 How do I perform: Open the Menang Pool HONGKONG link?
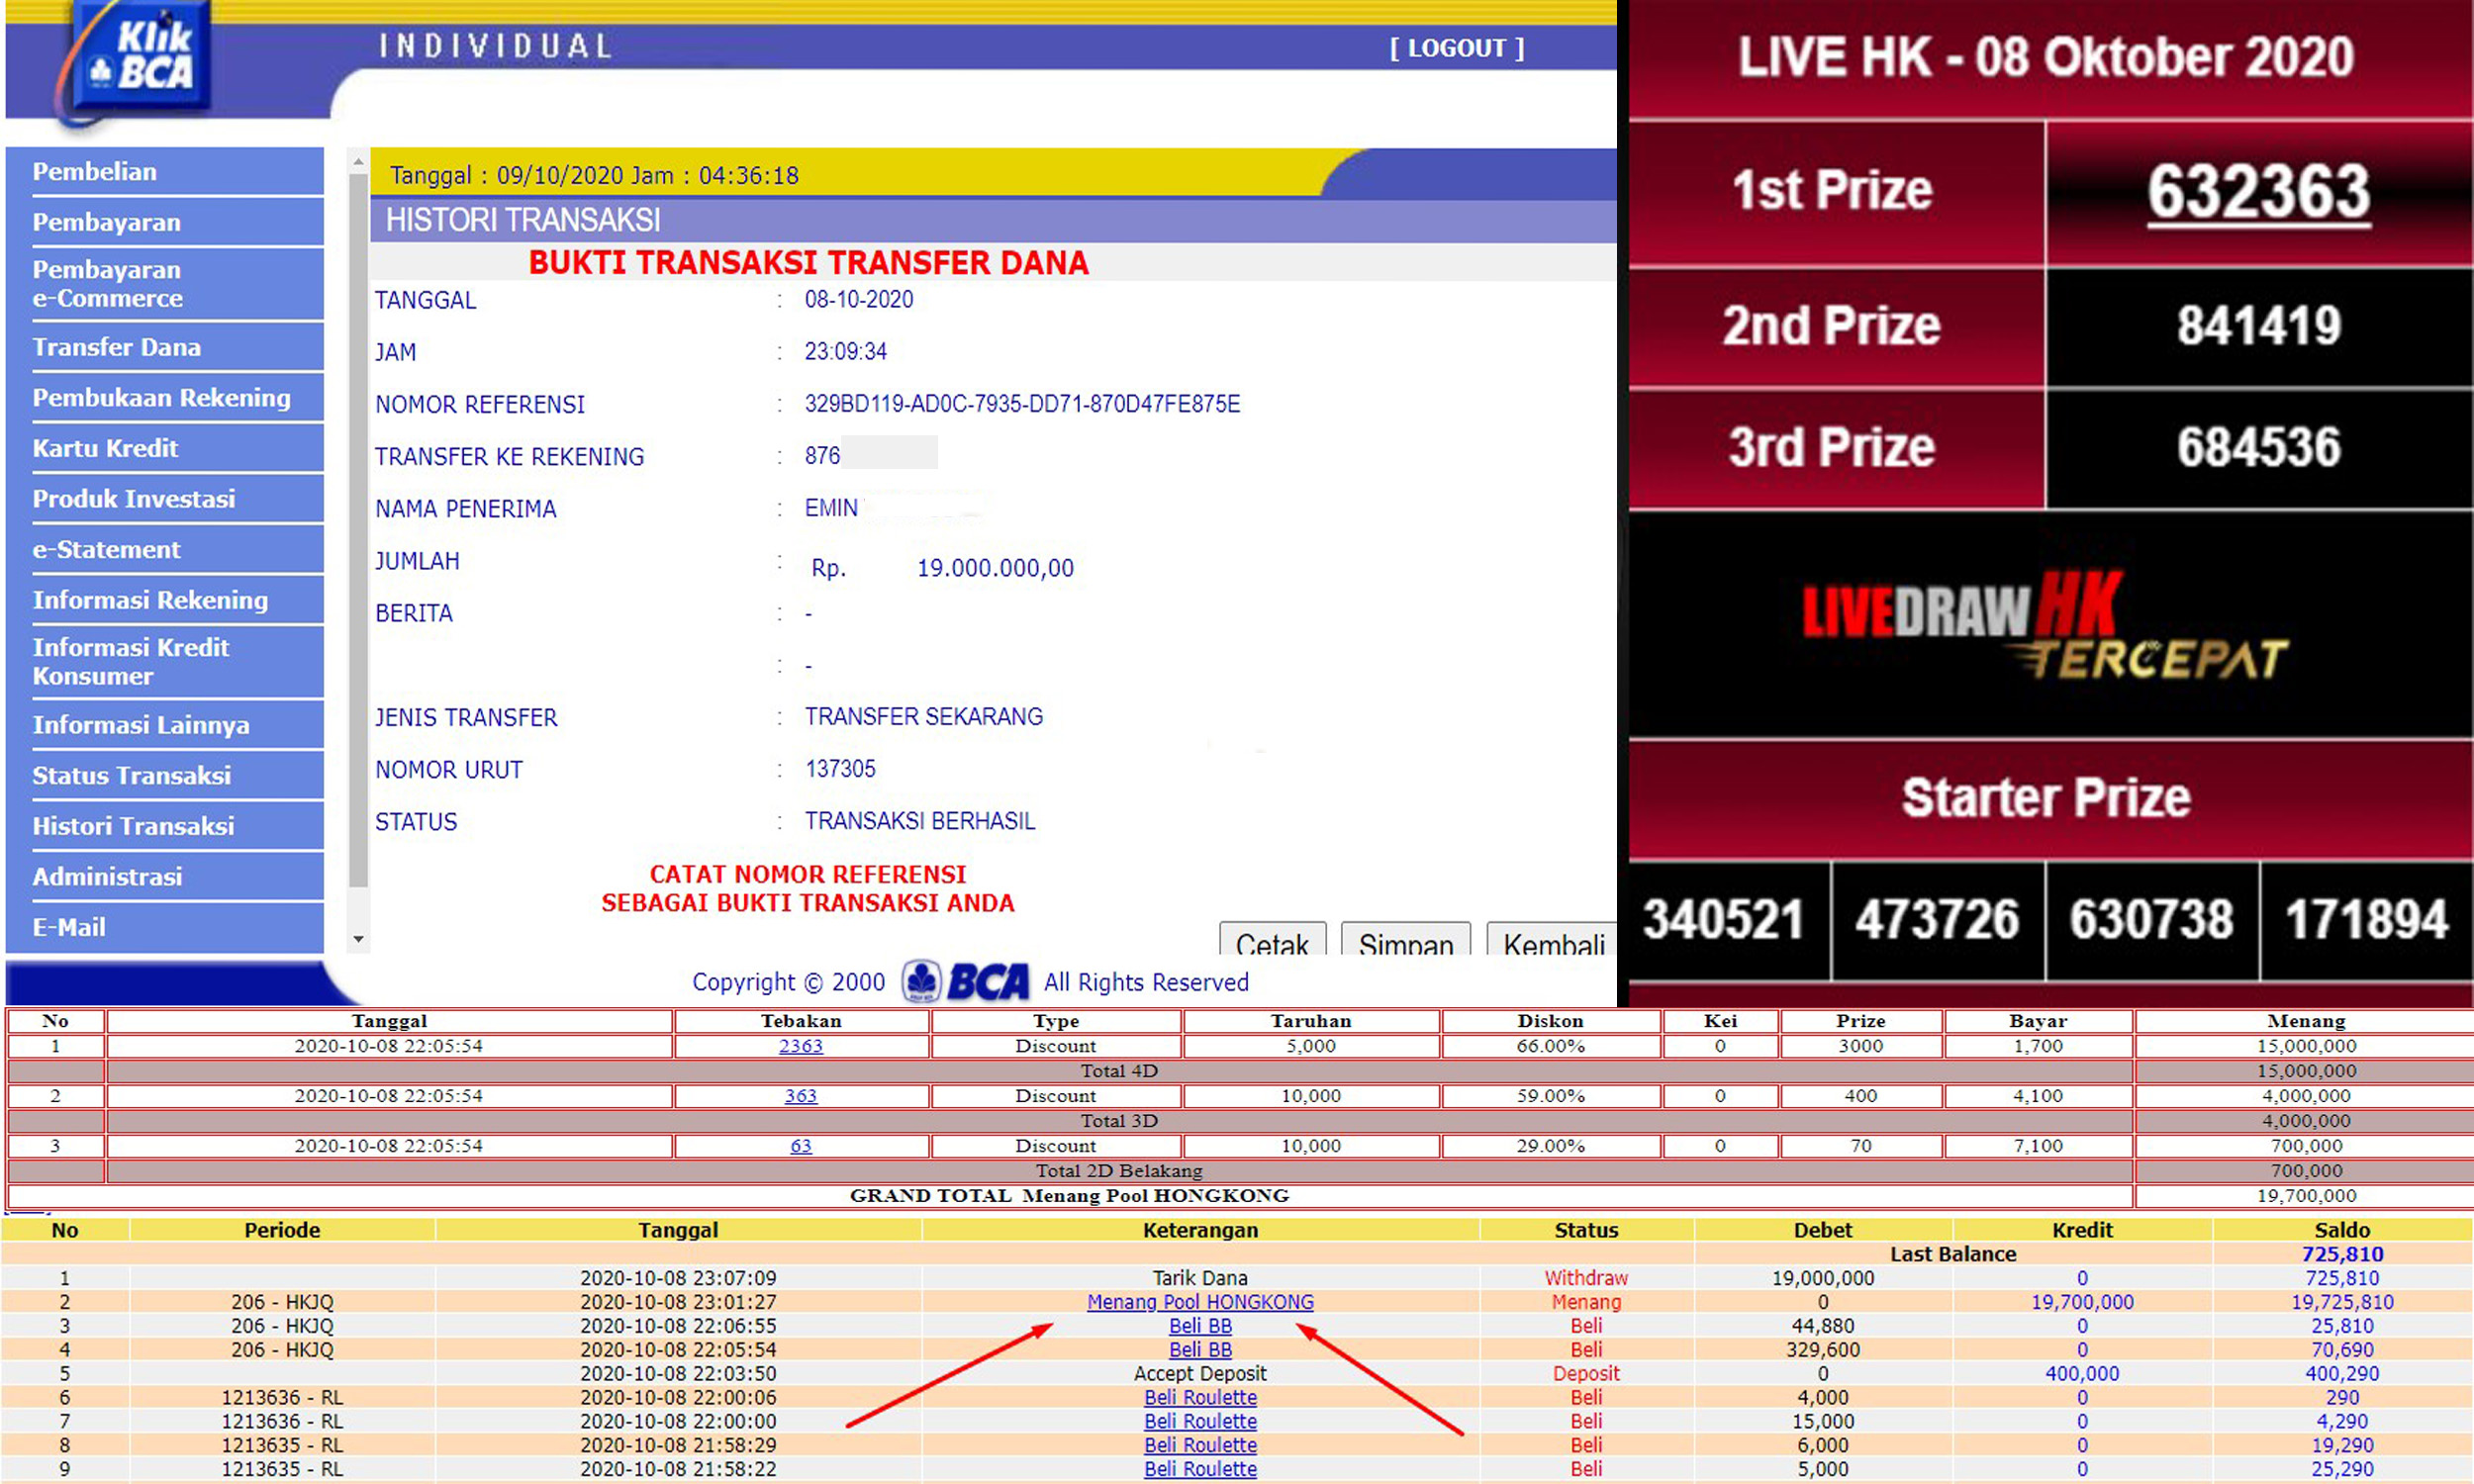(x=1200, y=1302)
